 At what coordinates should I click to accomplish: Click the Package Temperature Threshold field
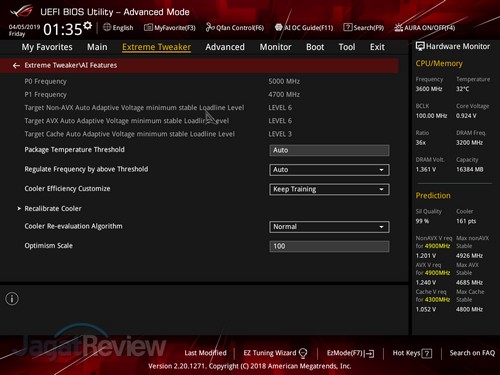[329, 150]
